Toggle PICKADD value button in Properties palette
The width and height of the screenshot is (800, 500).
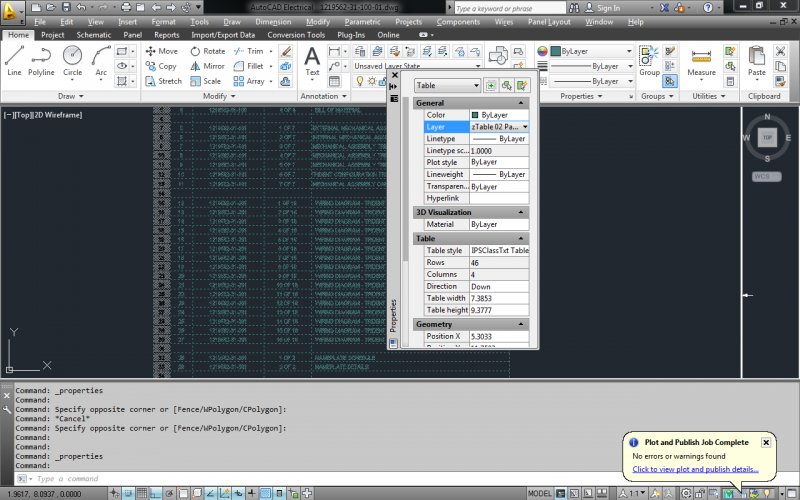click(x=491, y=86)
